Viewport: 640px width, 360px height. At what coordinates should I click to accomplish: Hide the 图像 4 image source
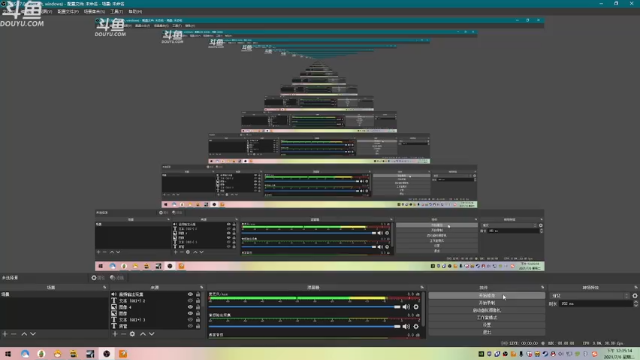(190, 307)
